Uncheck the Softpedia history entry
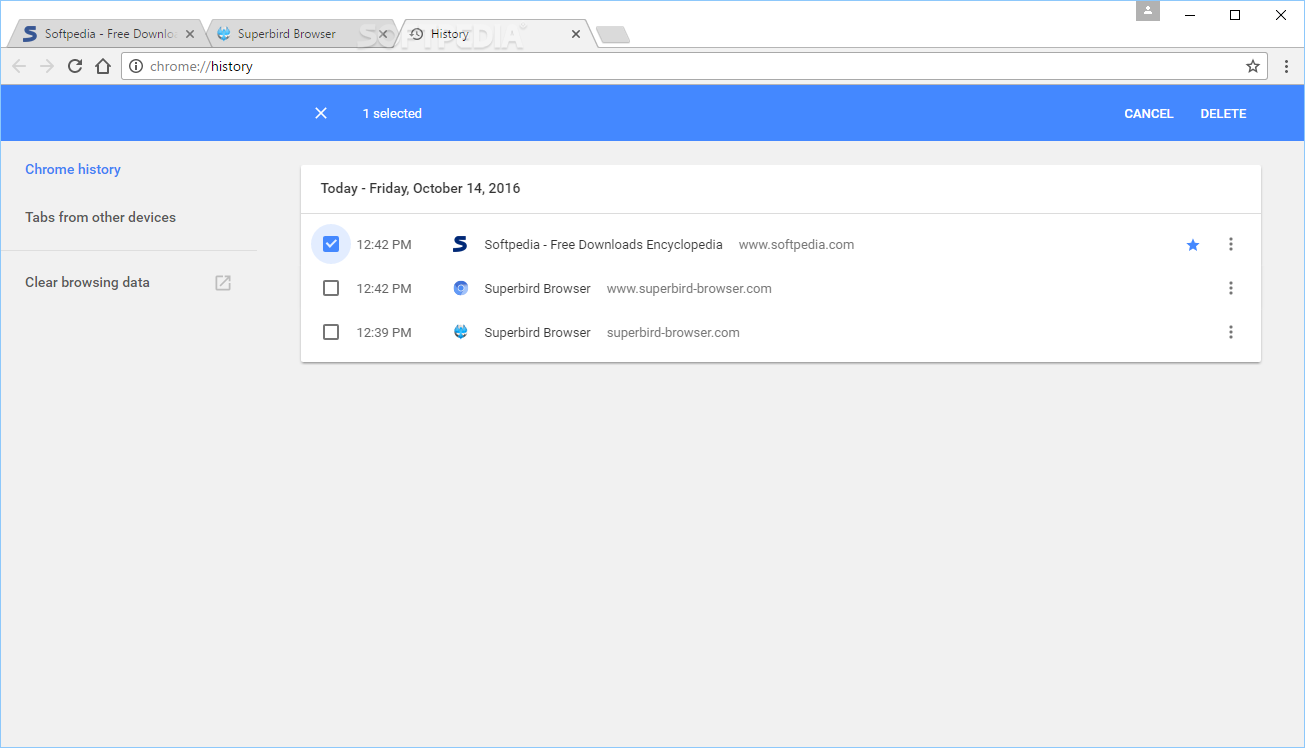1305x748 pixels. pos(331,244)
